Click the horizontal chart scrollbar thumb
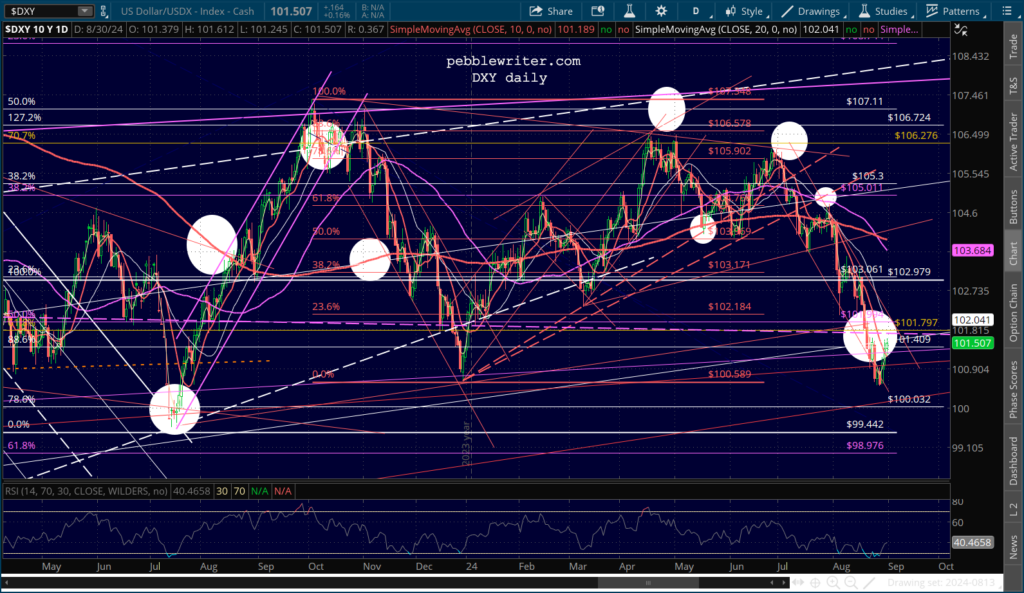Screen dimensions: 1024x593 click(x=648, y=583)
